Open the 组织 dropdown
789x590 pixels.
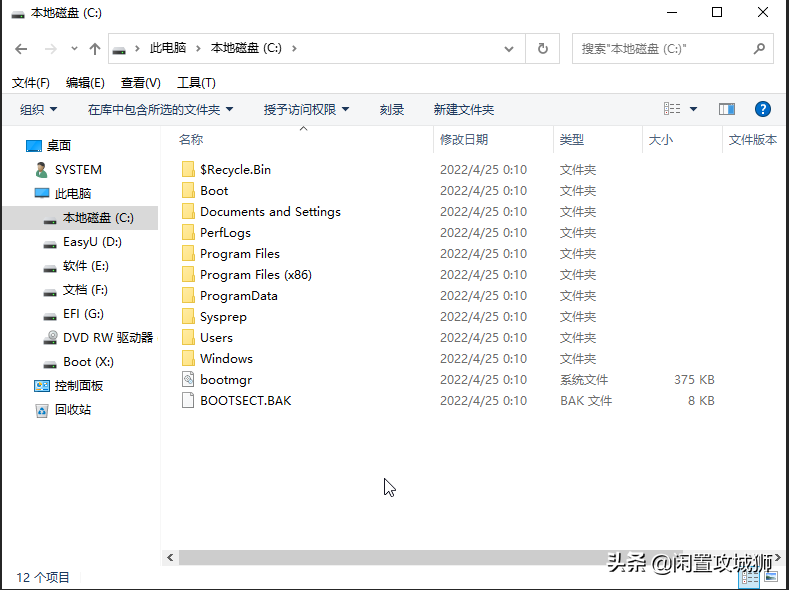point(38,110)
